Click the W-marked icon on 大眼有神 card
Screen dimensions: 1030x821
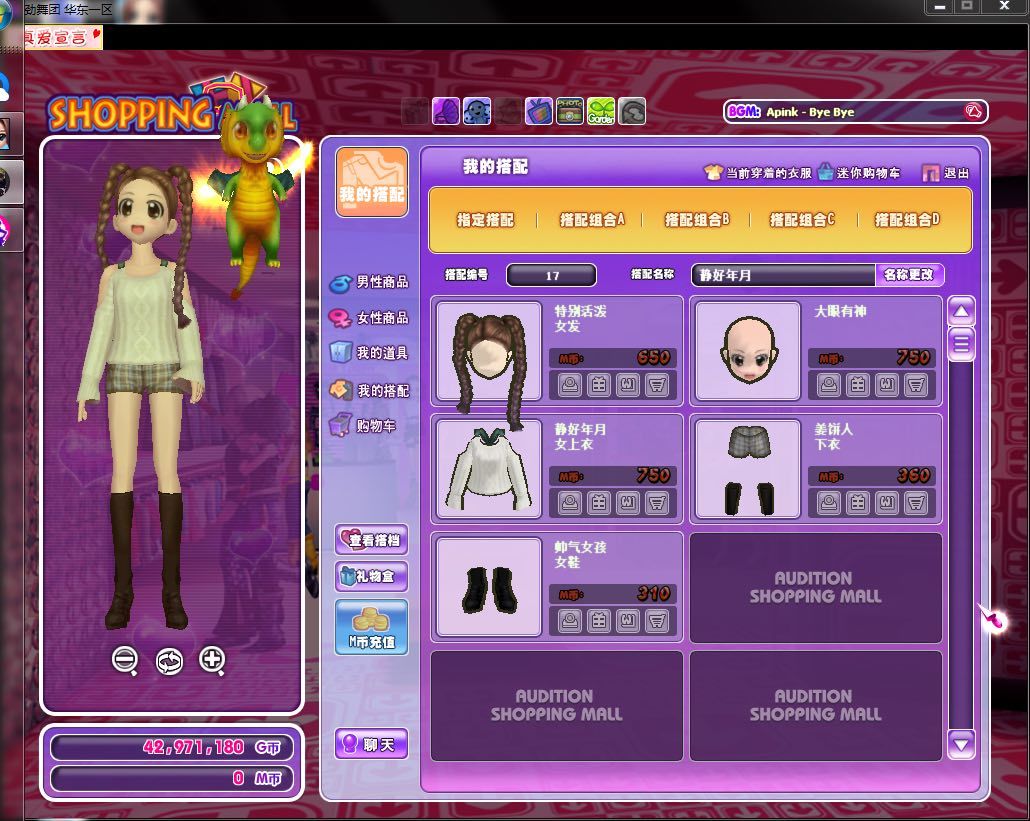point(887,384)
